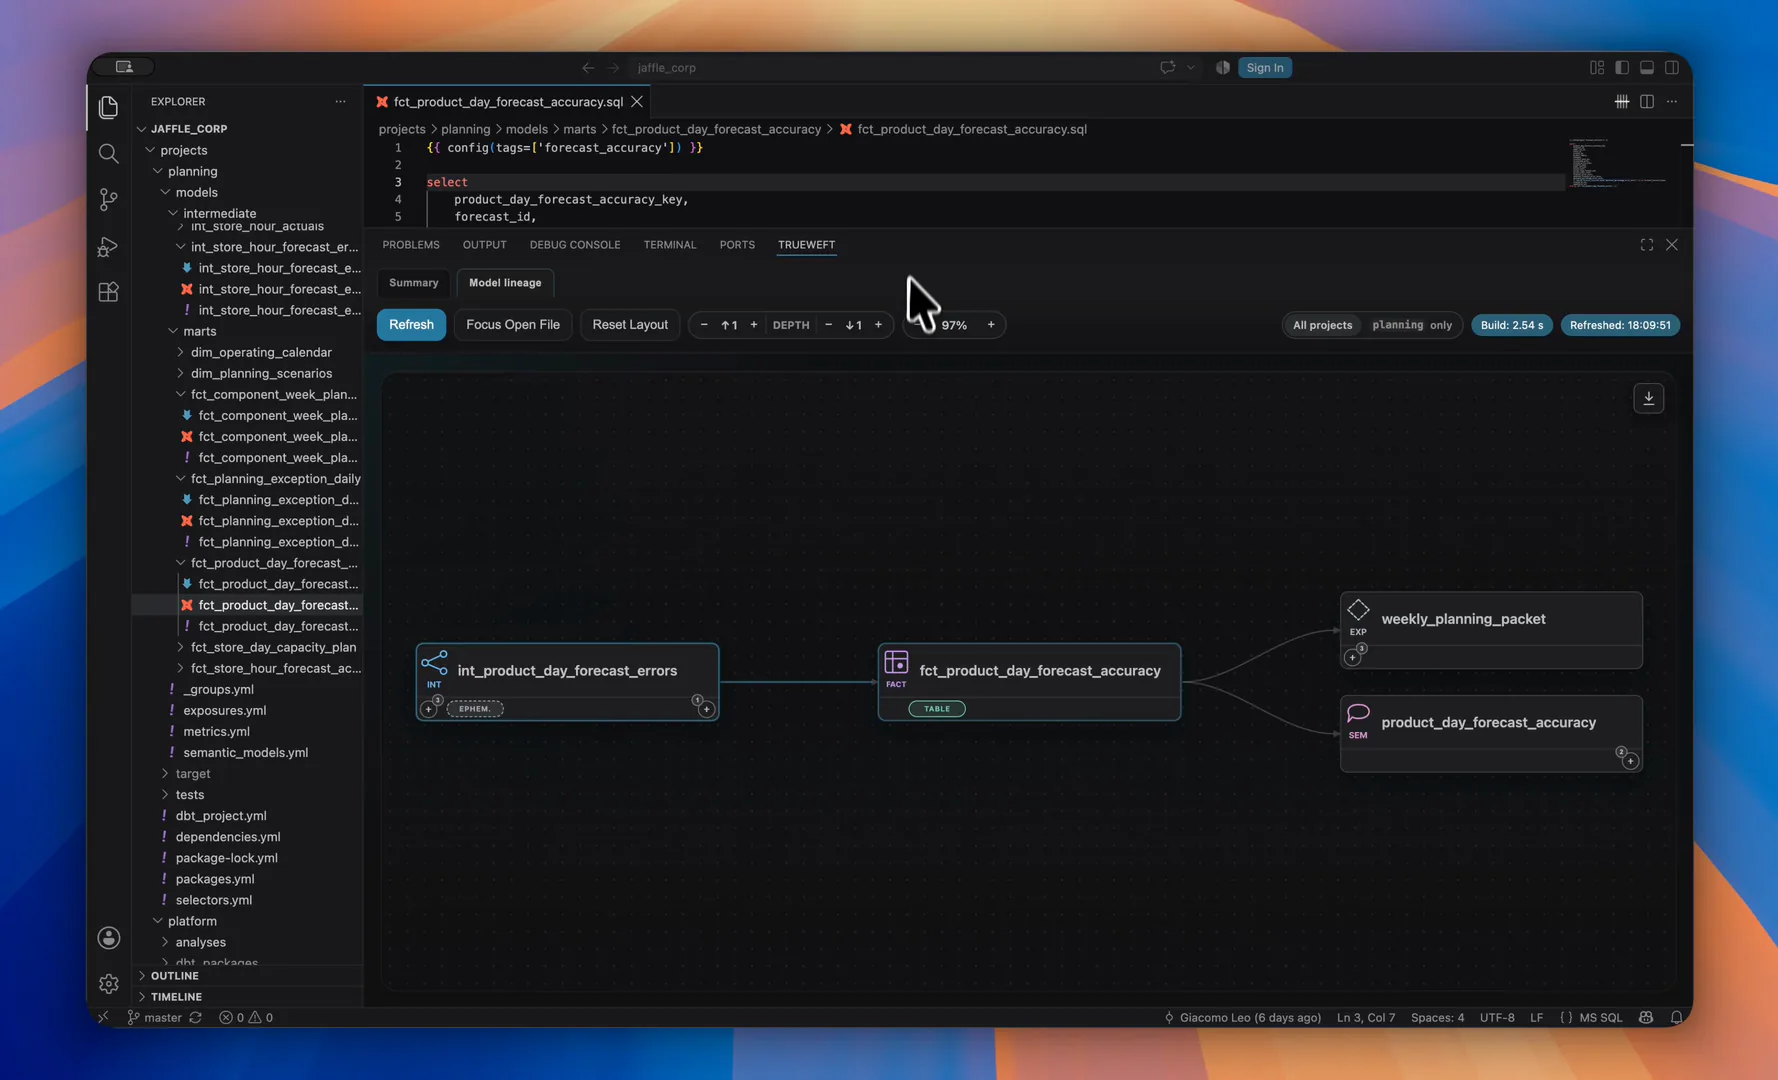The height and width of the screenshot is (1080, 1778).
Task: Decrease downstream depth with minus
Action: (828, 325)
